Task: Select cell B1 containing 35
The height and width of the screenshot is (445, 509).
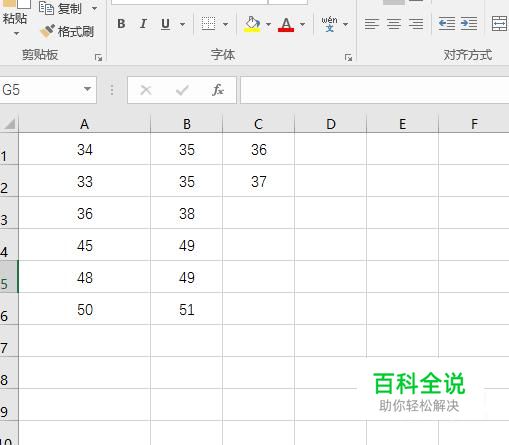Action: coord(187,149)
